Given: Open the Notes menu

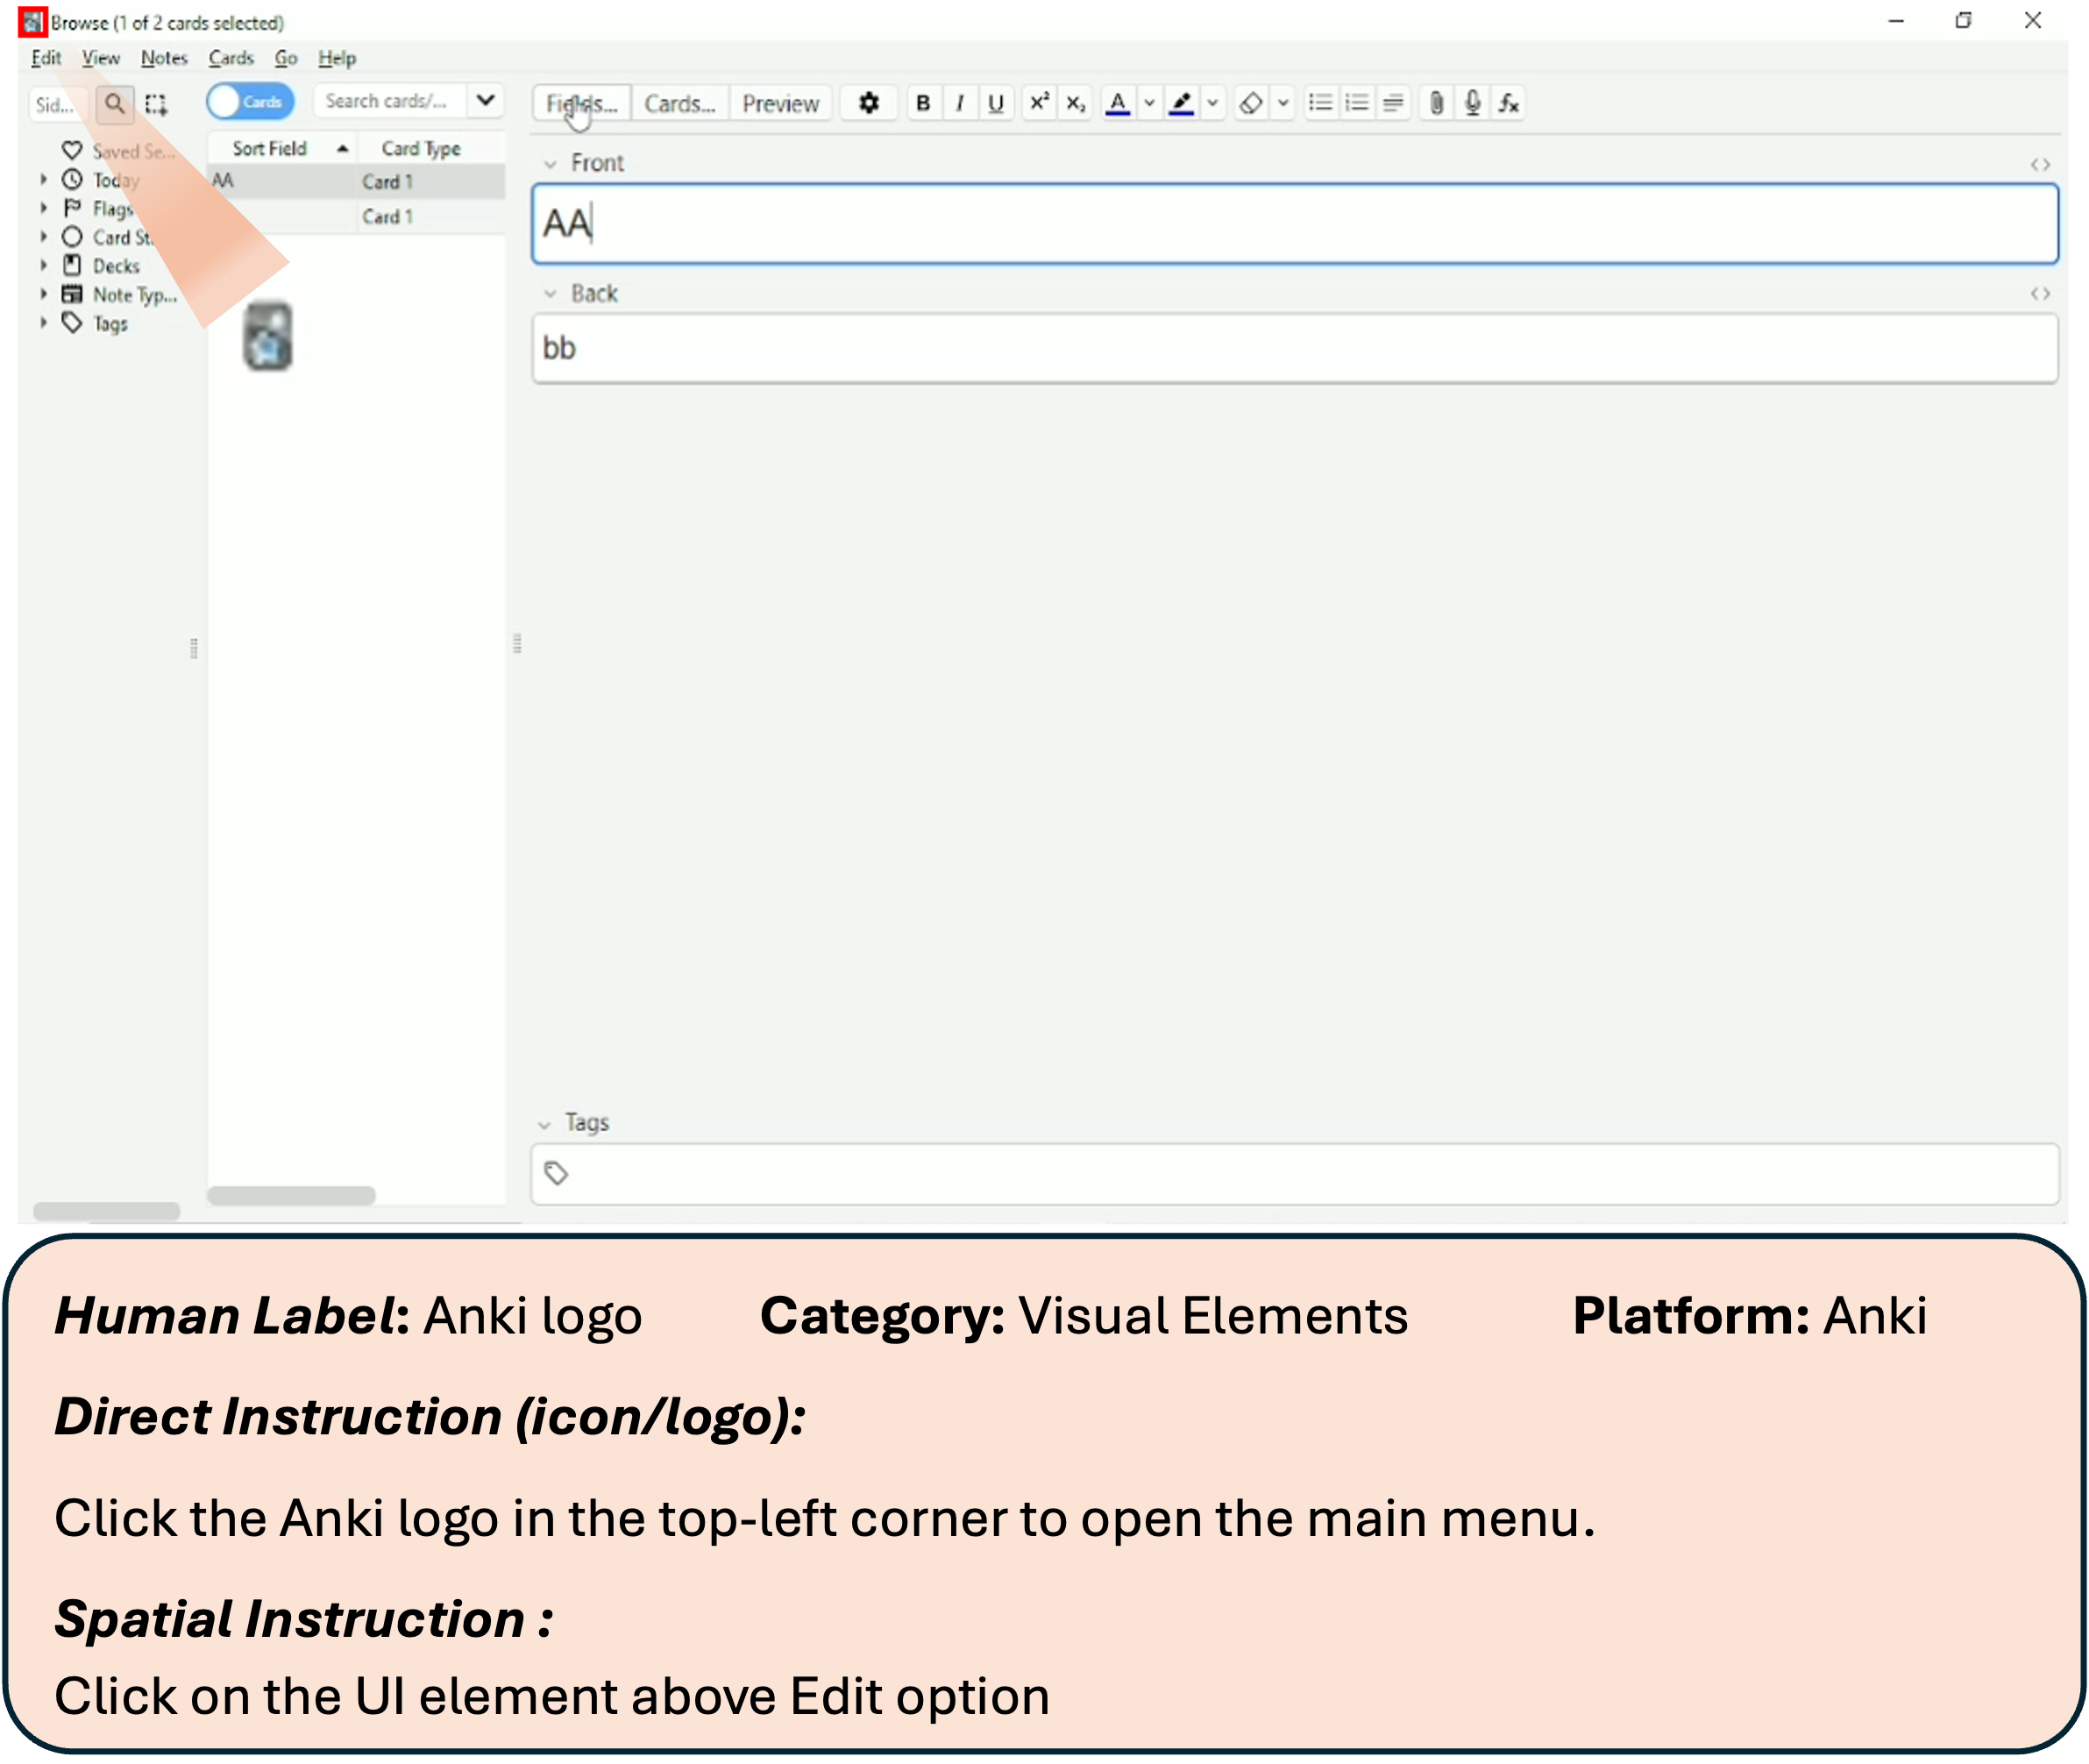Looking at the screenshot, I should pyautogui.click(x=164, y=58).
